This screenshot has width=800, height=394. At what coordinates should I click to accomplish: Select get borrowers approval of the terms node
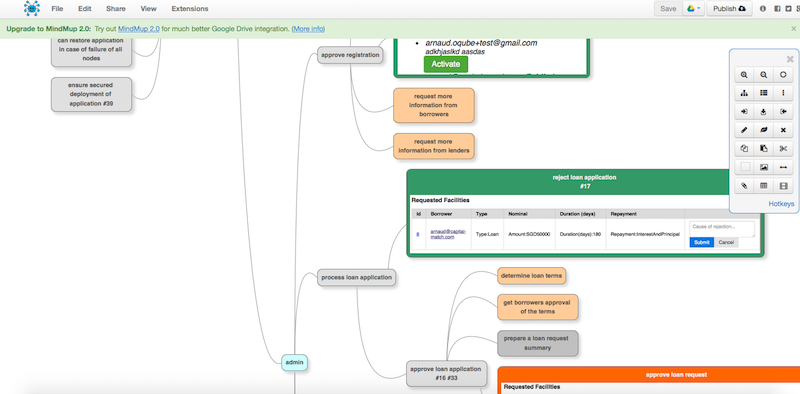(538, 307)
